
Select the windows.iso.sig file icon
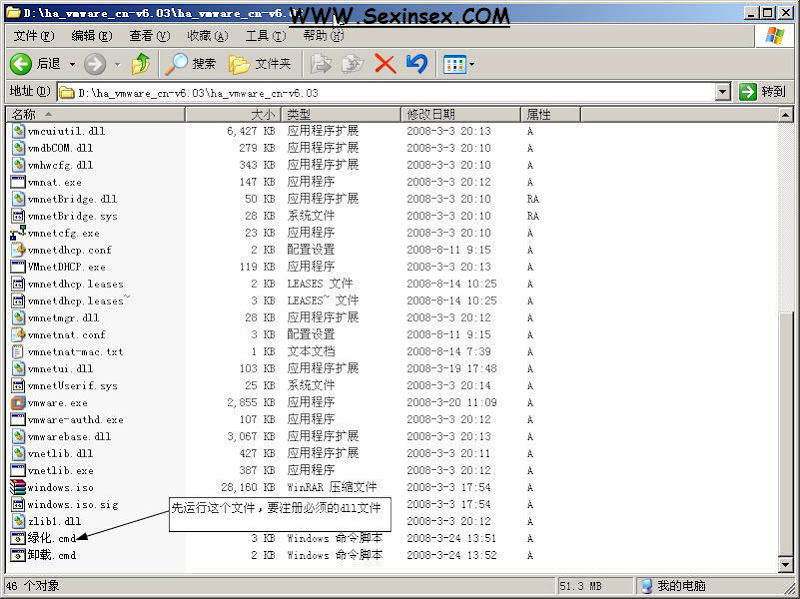point(18,505)
